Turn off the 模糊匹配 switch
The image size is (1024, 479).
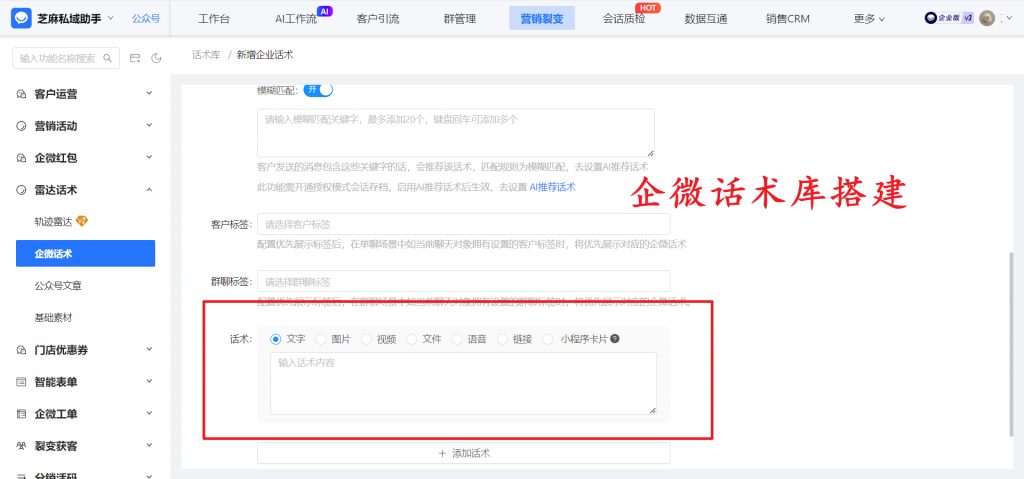pos(319,90)
